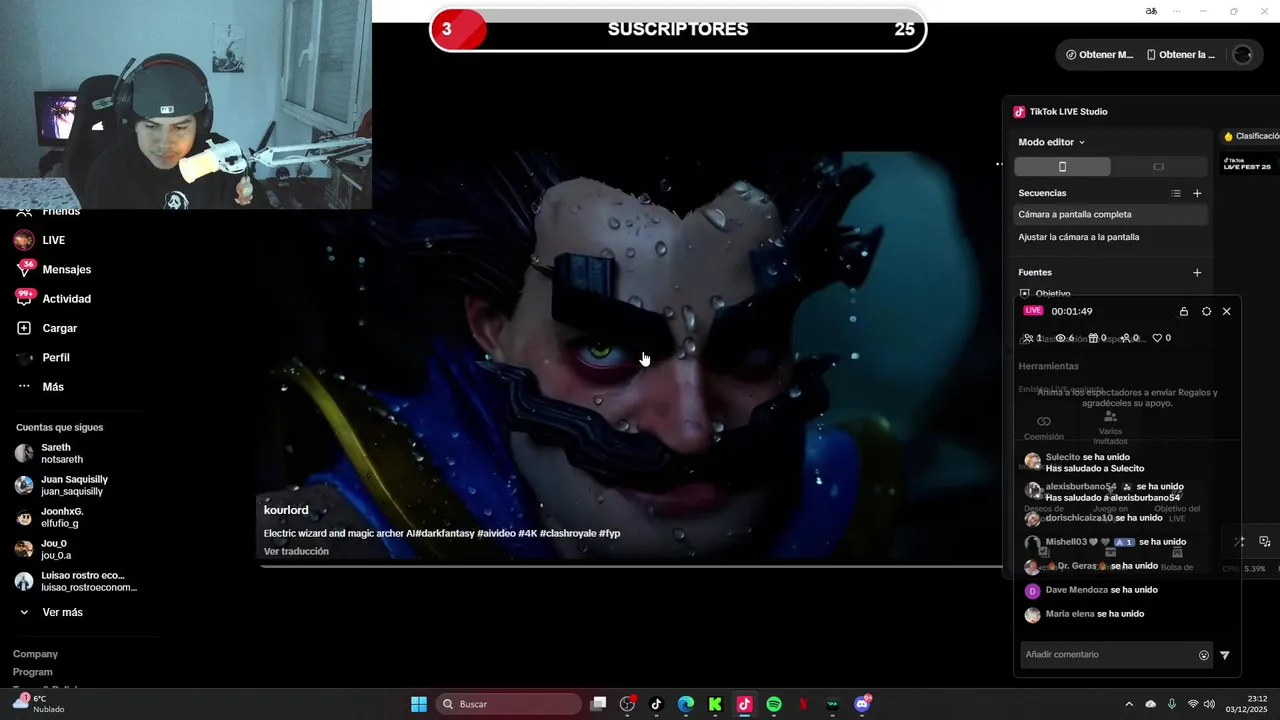Screen dimensions: 1280x720
Task: Close the floating LIVE chat panel
Action: (1227, 311)
